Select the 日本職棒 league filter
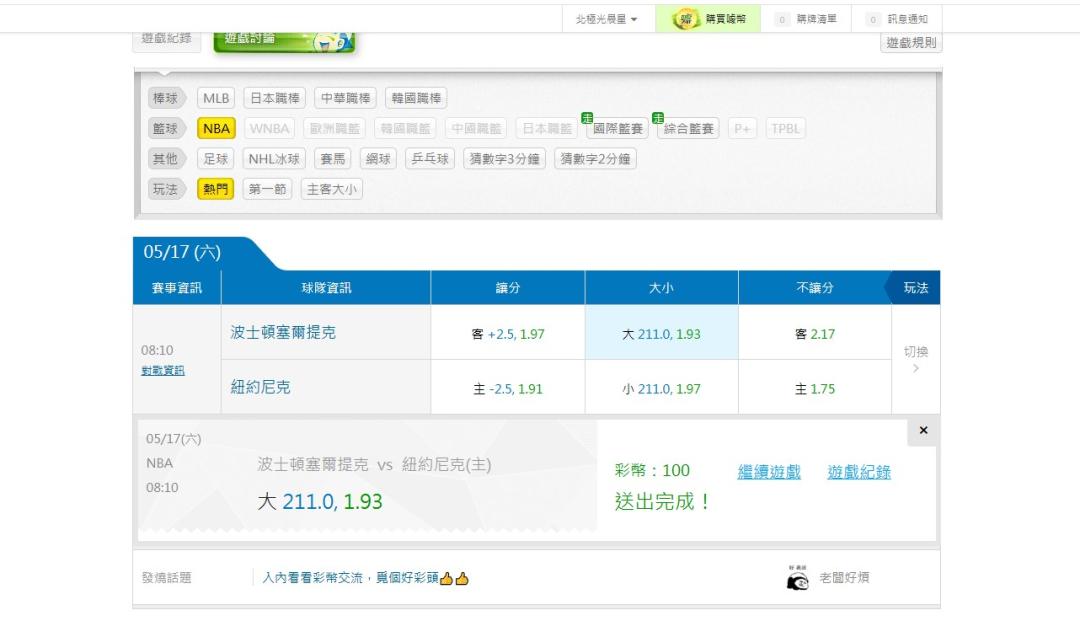This screenshot has height=621, width=1080. pyautogui.click(x=275, y=98)
